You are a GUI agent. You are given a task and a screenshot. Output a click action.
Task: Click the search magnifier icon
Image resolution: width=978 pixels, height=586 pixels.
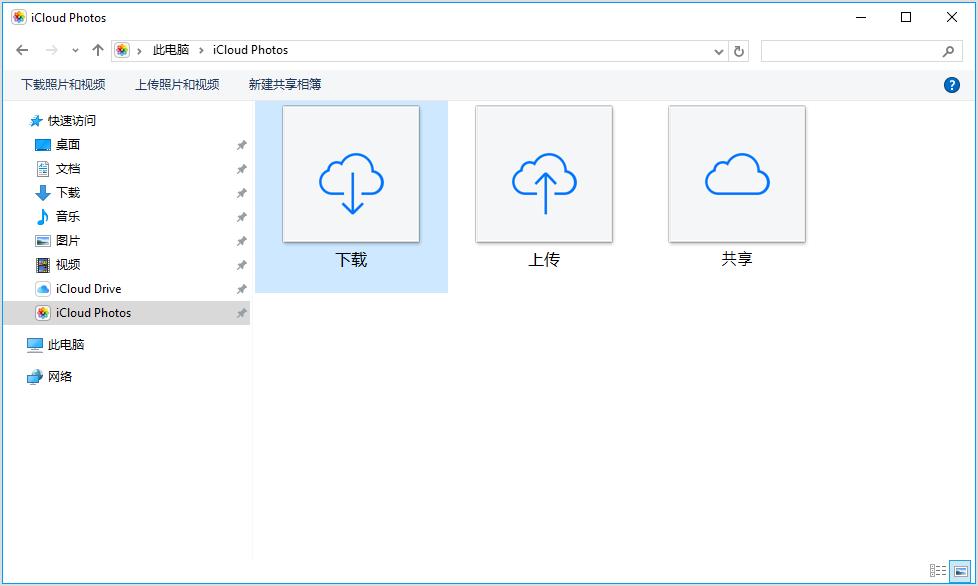948,50
